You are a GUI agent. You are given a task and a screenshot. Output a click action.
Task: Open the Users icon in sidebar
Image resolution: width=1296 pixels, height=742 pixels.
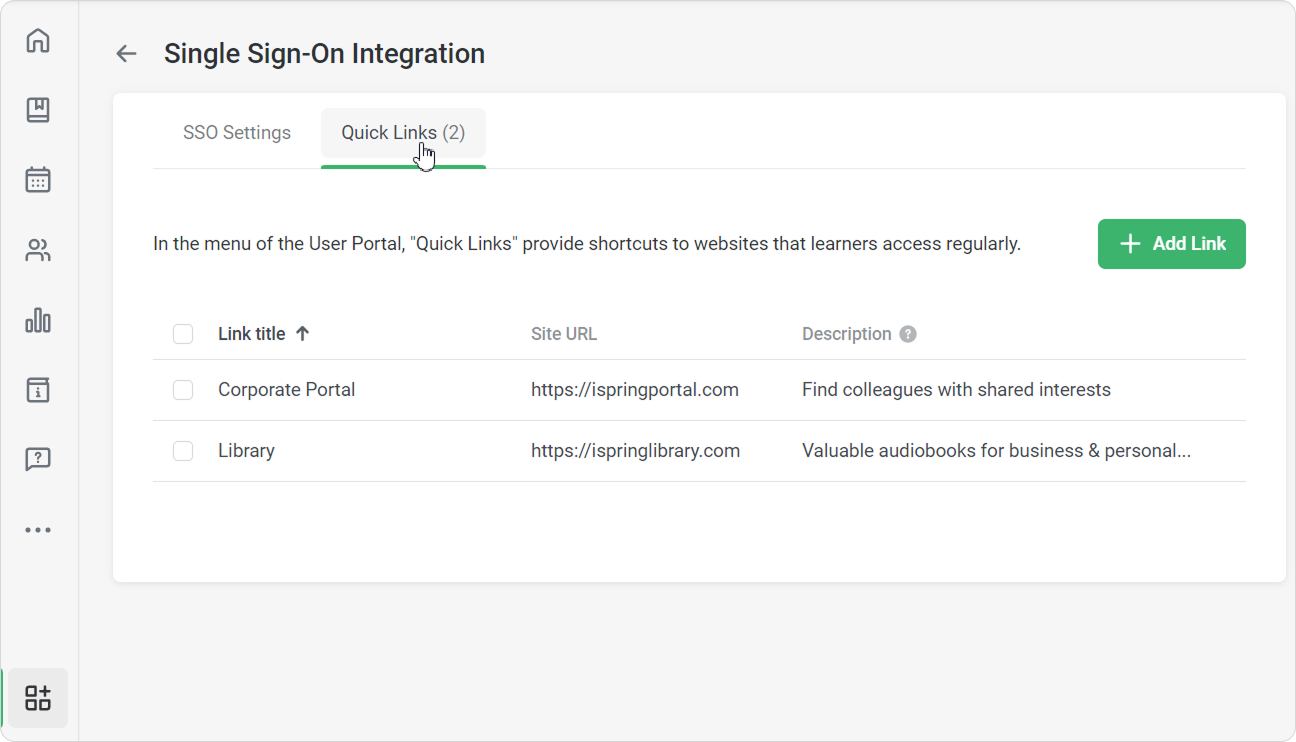point(38,251)
